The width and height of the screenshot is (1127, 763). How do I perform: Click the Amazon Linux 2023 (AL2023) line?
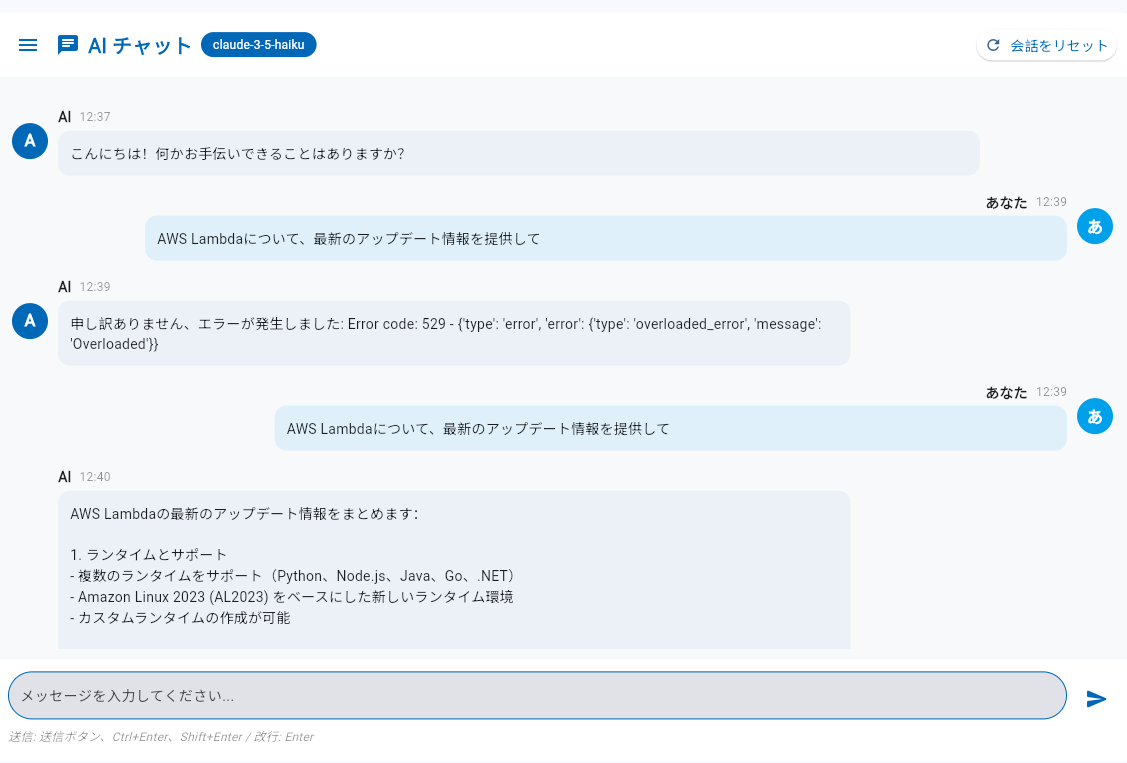point(292,596)
